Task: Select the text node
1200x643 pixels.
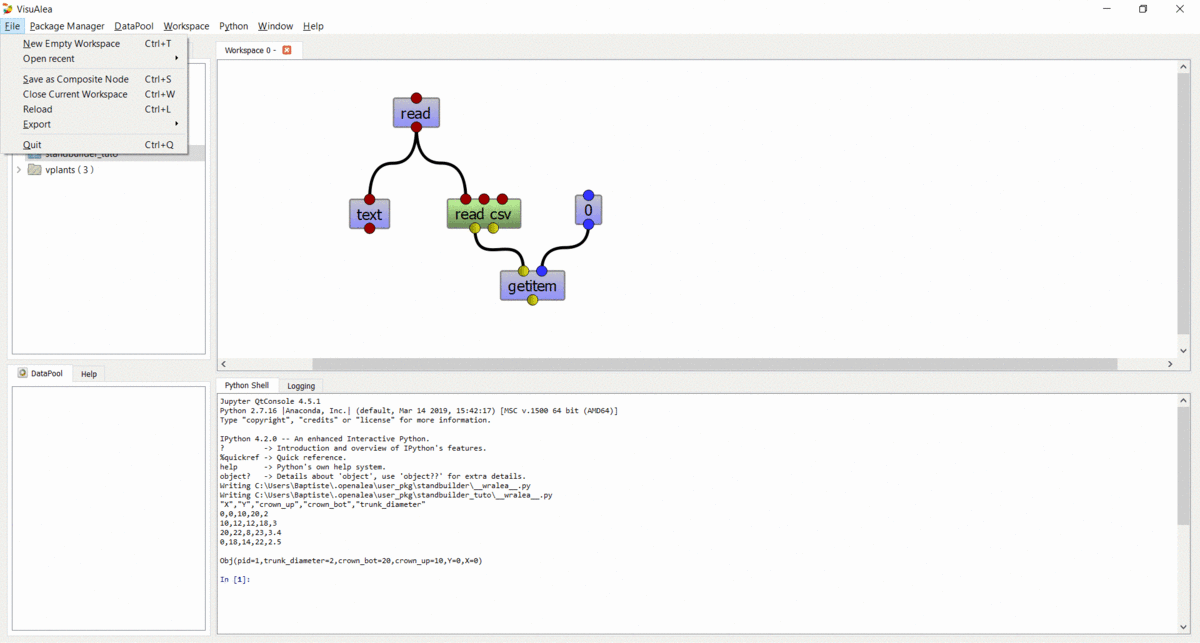Action: (369, 214)
